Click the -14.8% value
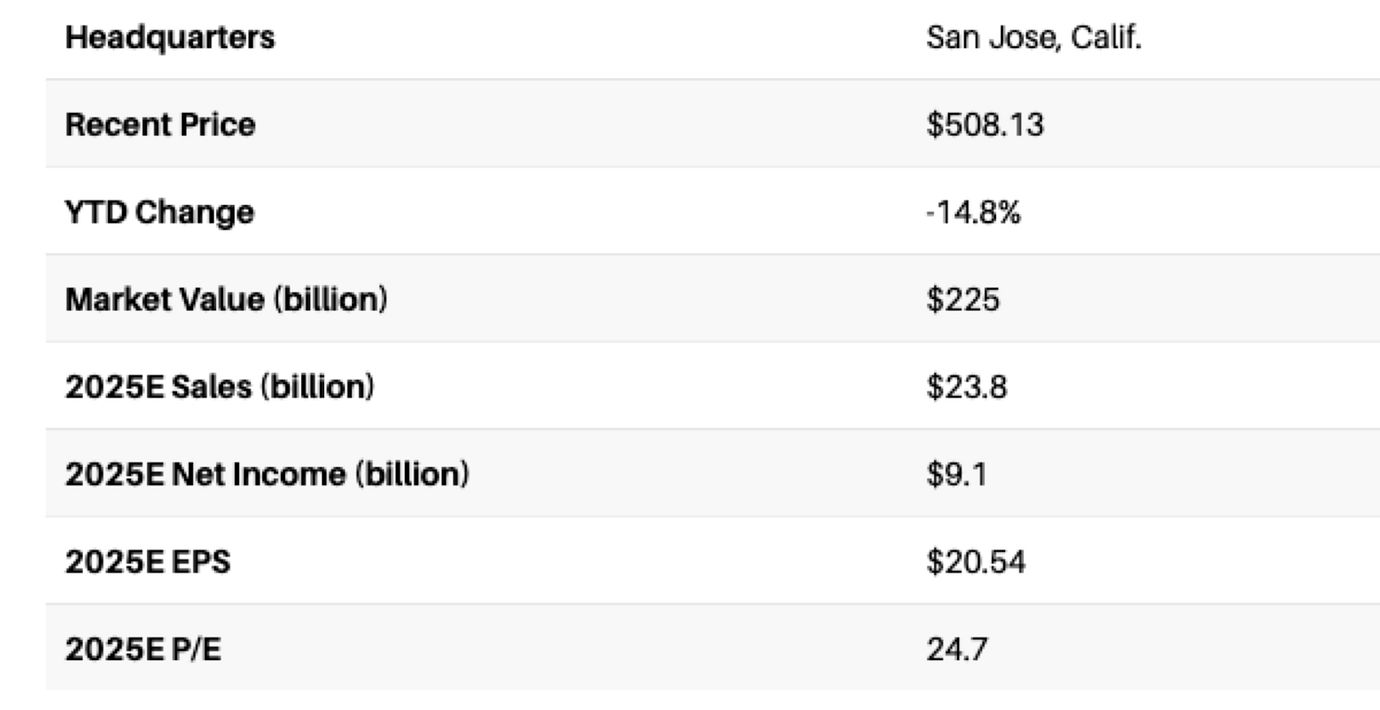The height and width of the screenshot is (710, 1380). coord(973,212)
